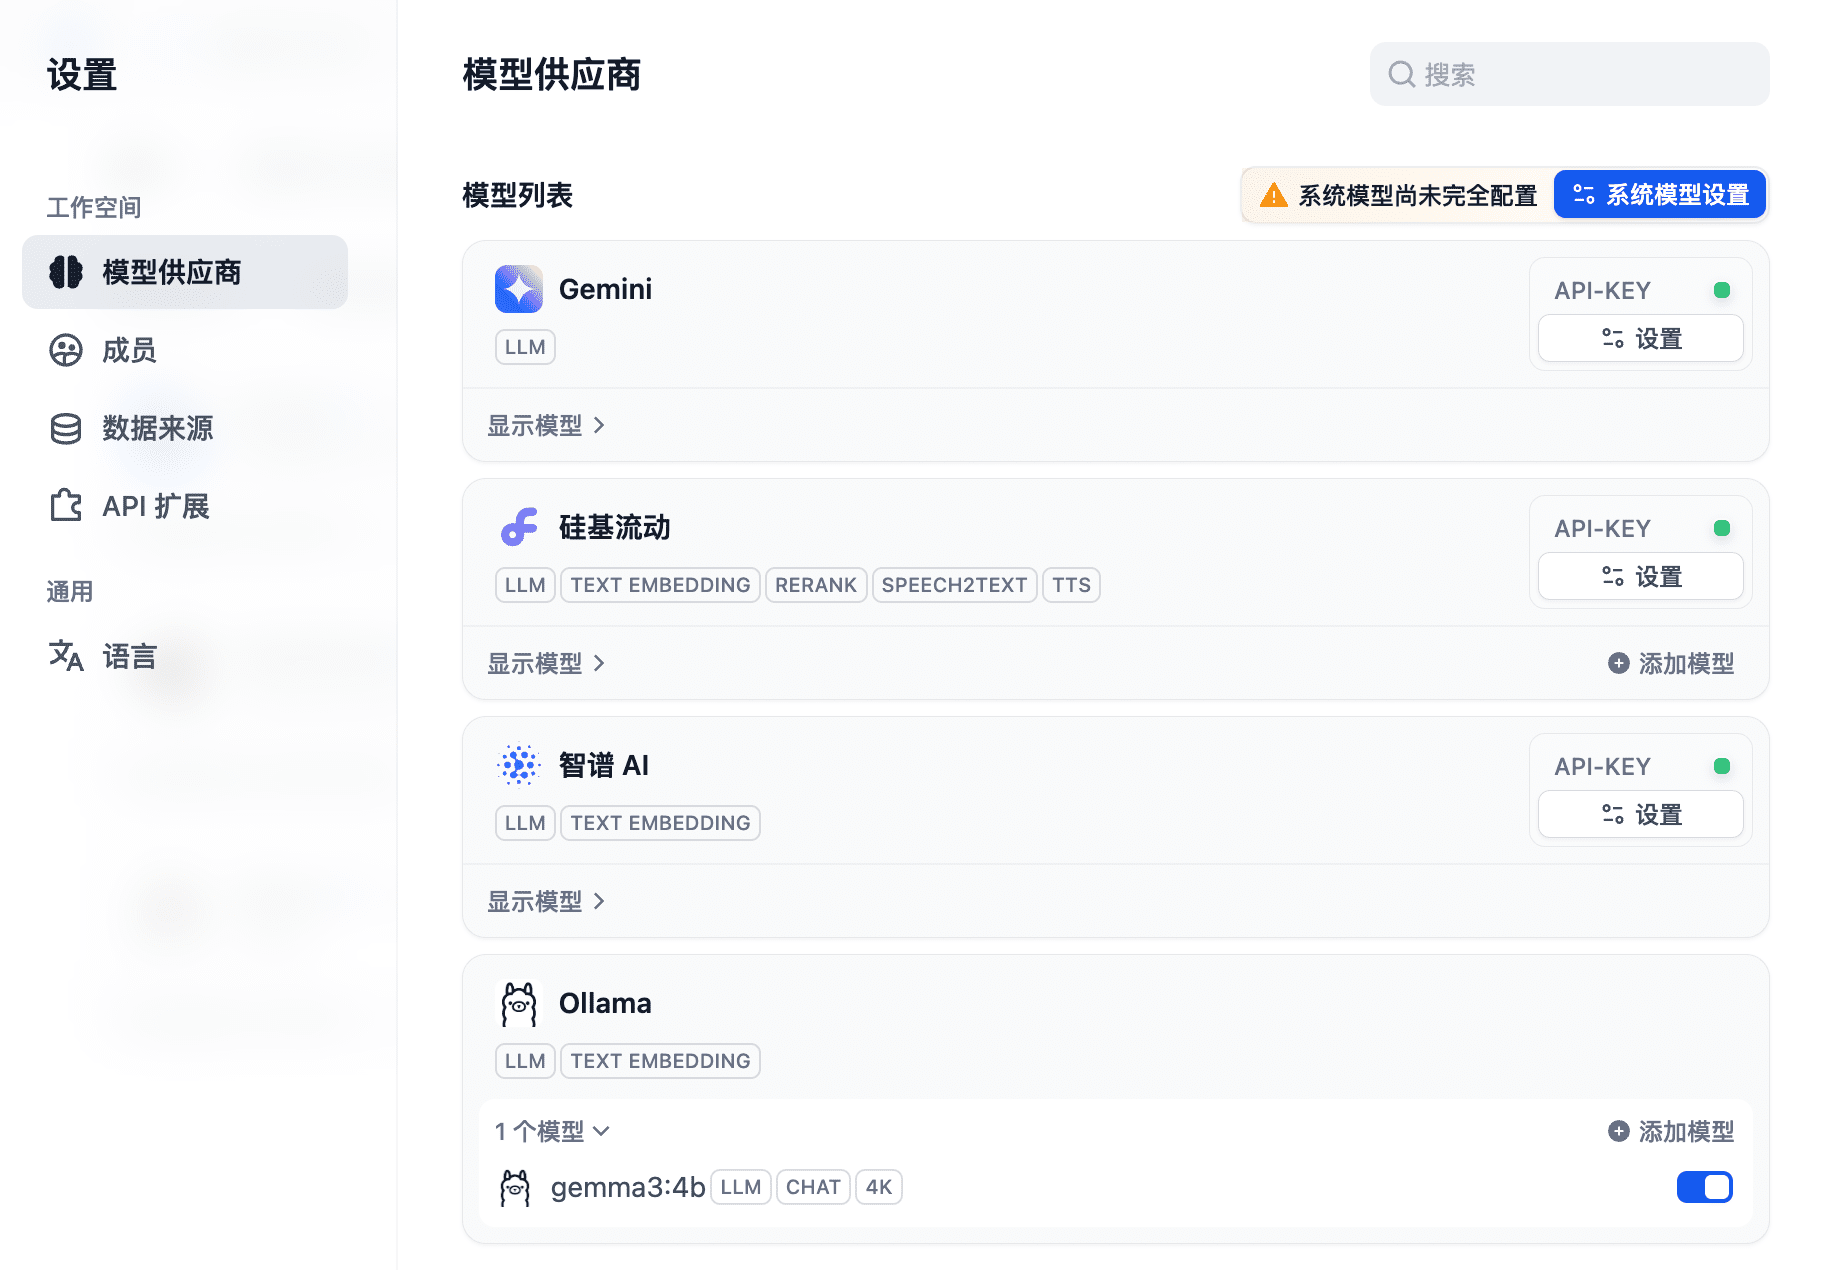
Task: Click the 成员 members face icon
Action: click(x=66, y=350)
